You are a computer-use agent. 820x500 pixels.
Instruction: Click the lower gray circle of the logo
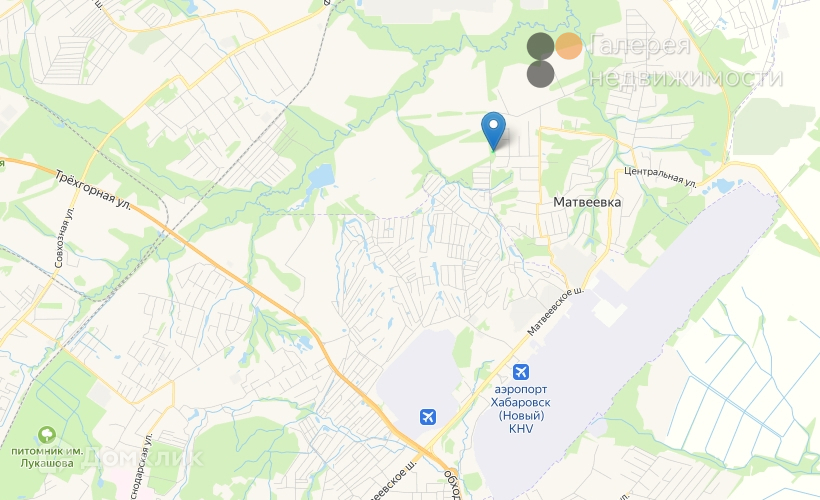[540, 74]
